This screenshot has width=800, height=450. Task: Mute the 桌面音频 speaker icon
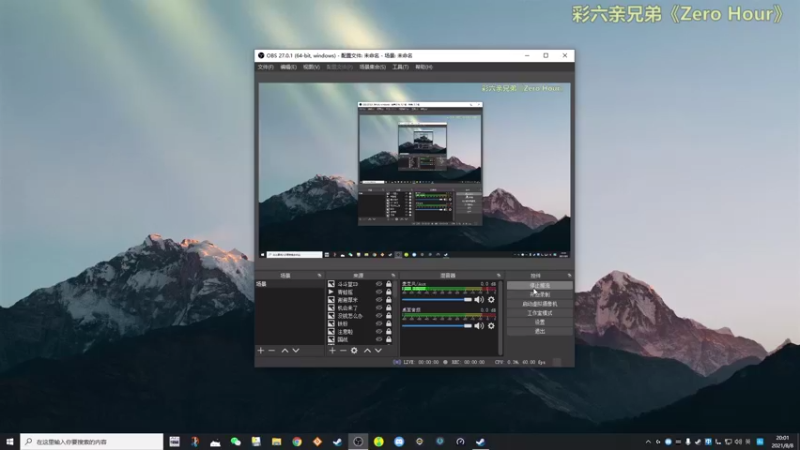(x=479, y=326)
